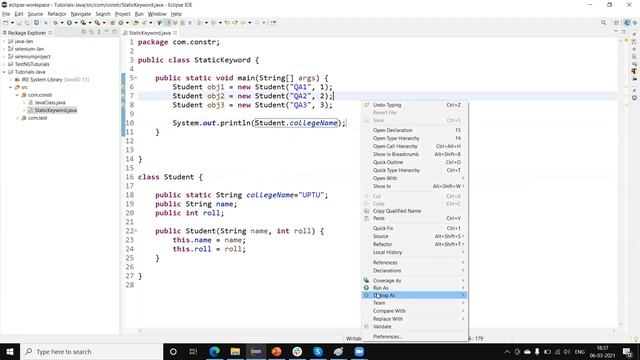
Task: Collapse the Tutorials-Java project
Action: pyautogui.click(x=4, y=72)
